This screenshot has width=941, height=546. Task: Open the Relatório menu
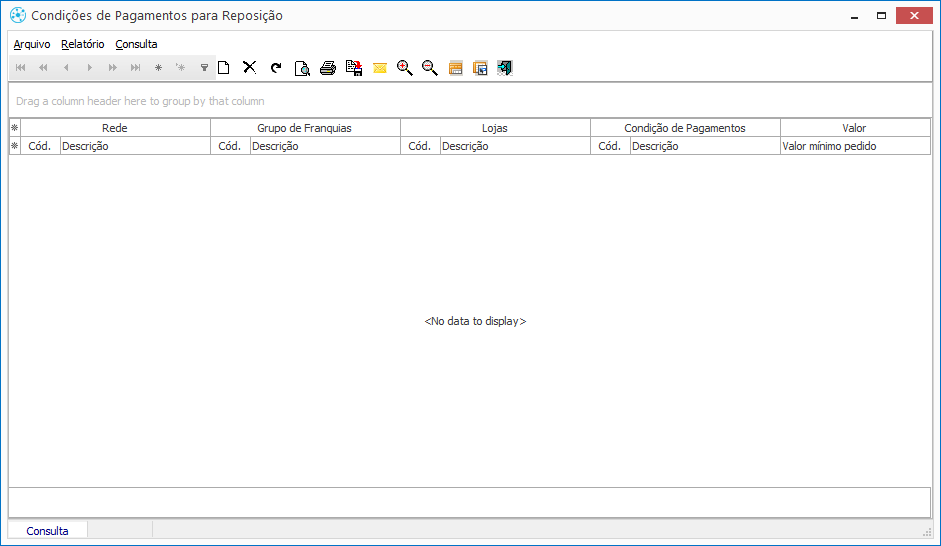tap(83, 44)
